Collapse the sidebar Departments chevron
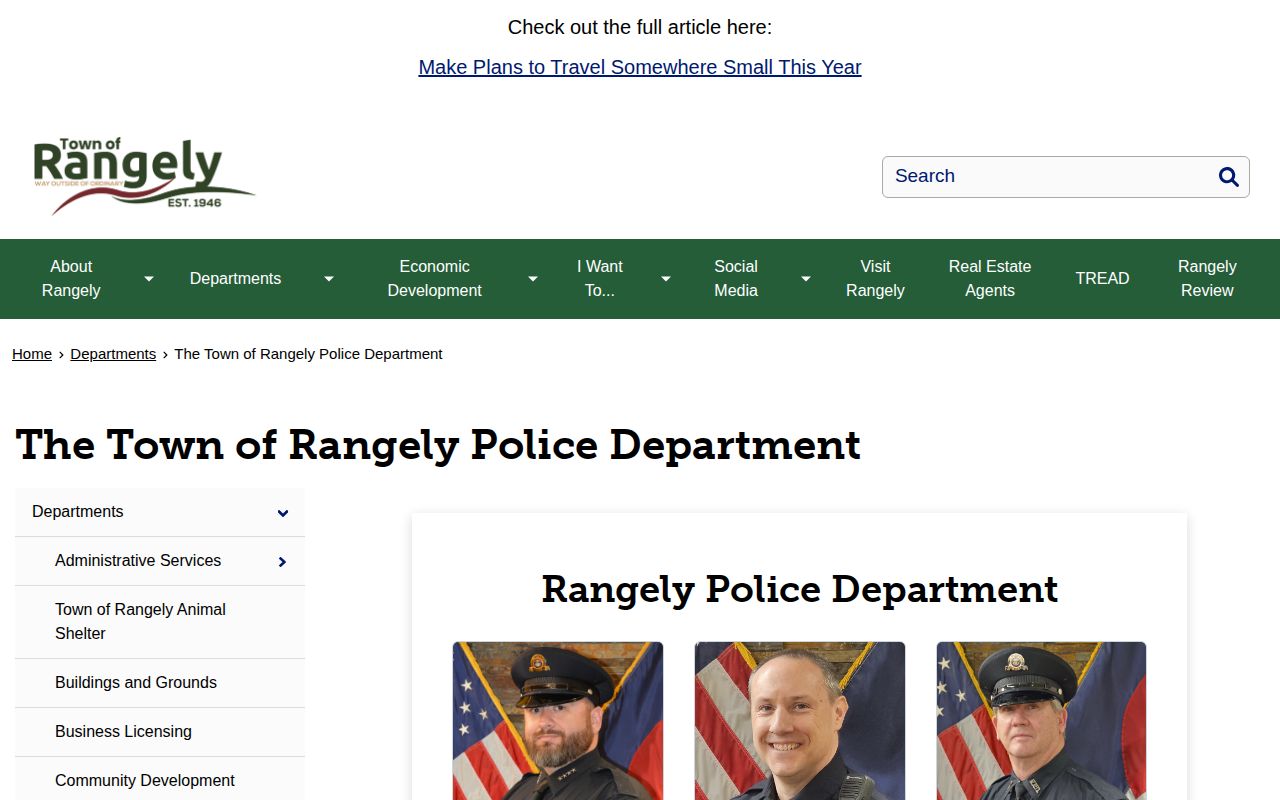 [x=283, y=513]
